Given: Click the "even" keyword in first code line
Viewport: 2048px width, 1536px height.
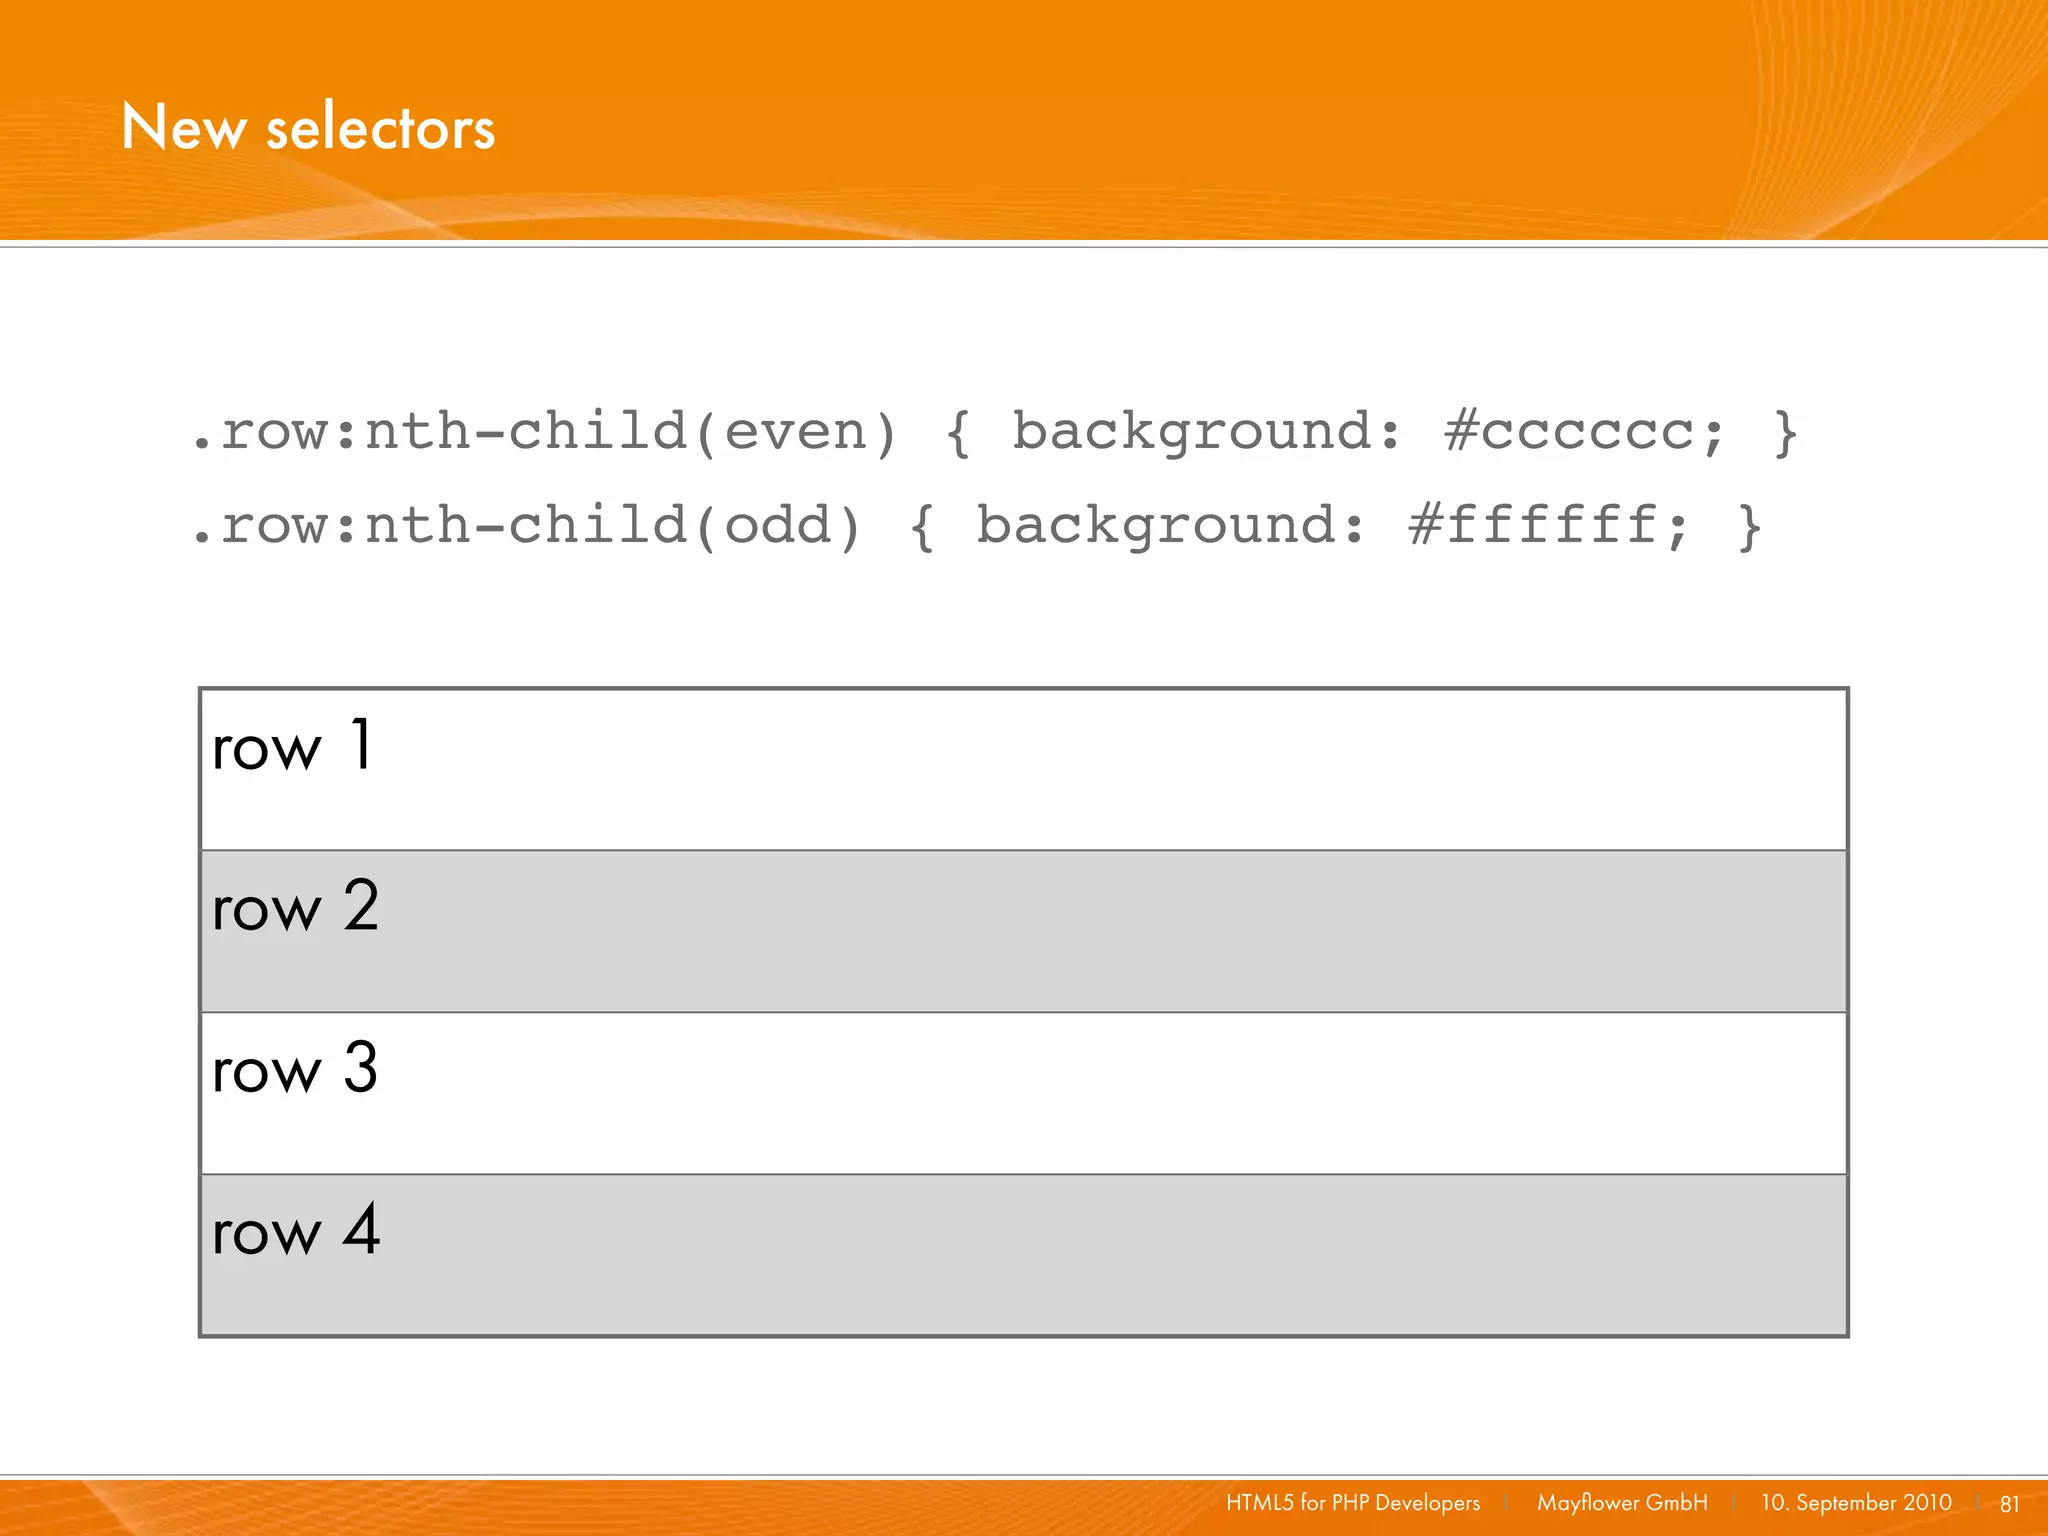Looking at the screenshot, I should point(795,432).
